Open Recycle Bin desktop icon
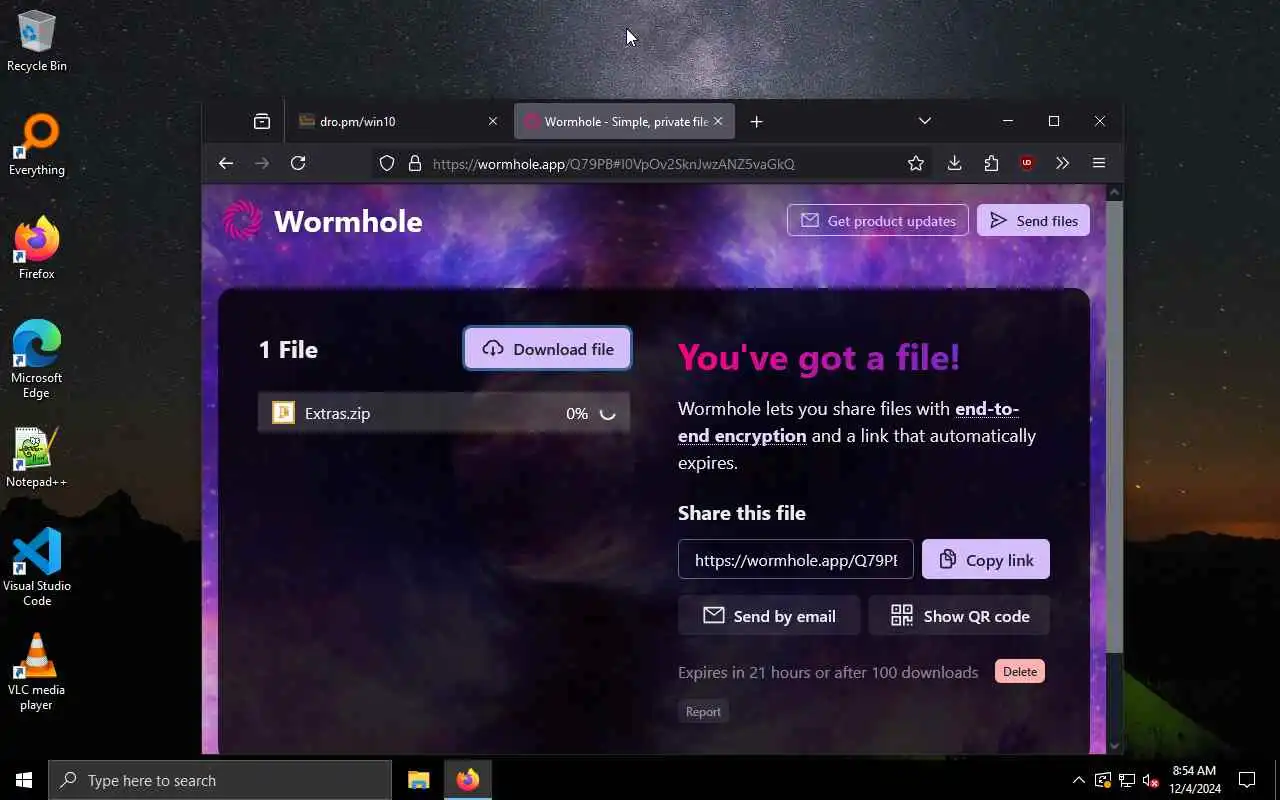This screenshot has height=800, width=1280. click(x=37, y=41)
